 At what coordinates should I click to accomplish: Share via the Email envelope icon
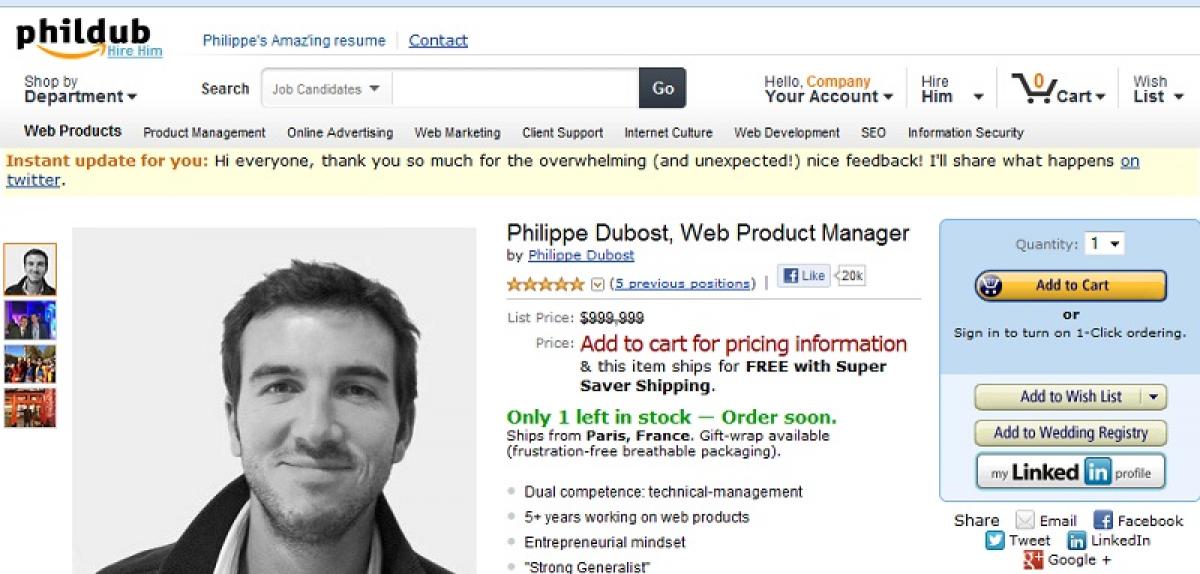point(1025,520)
